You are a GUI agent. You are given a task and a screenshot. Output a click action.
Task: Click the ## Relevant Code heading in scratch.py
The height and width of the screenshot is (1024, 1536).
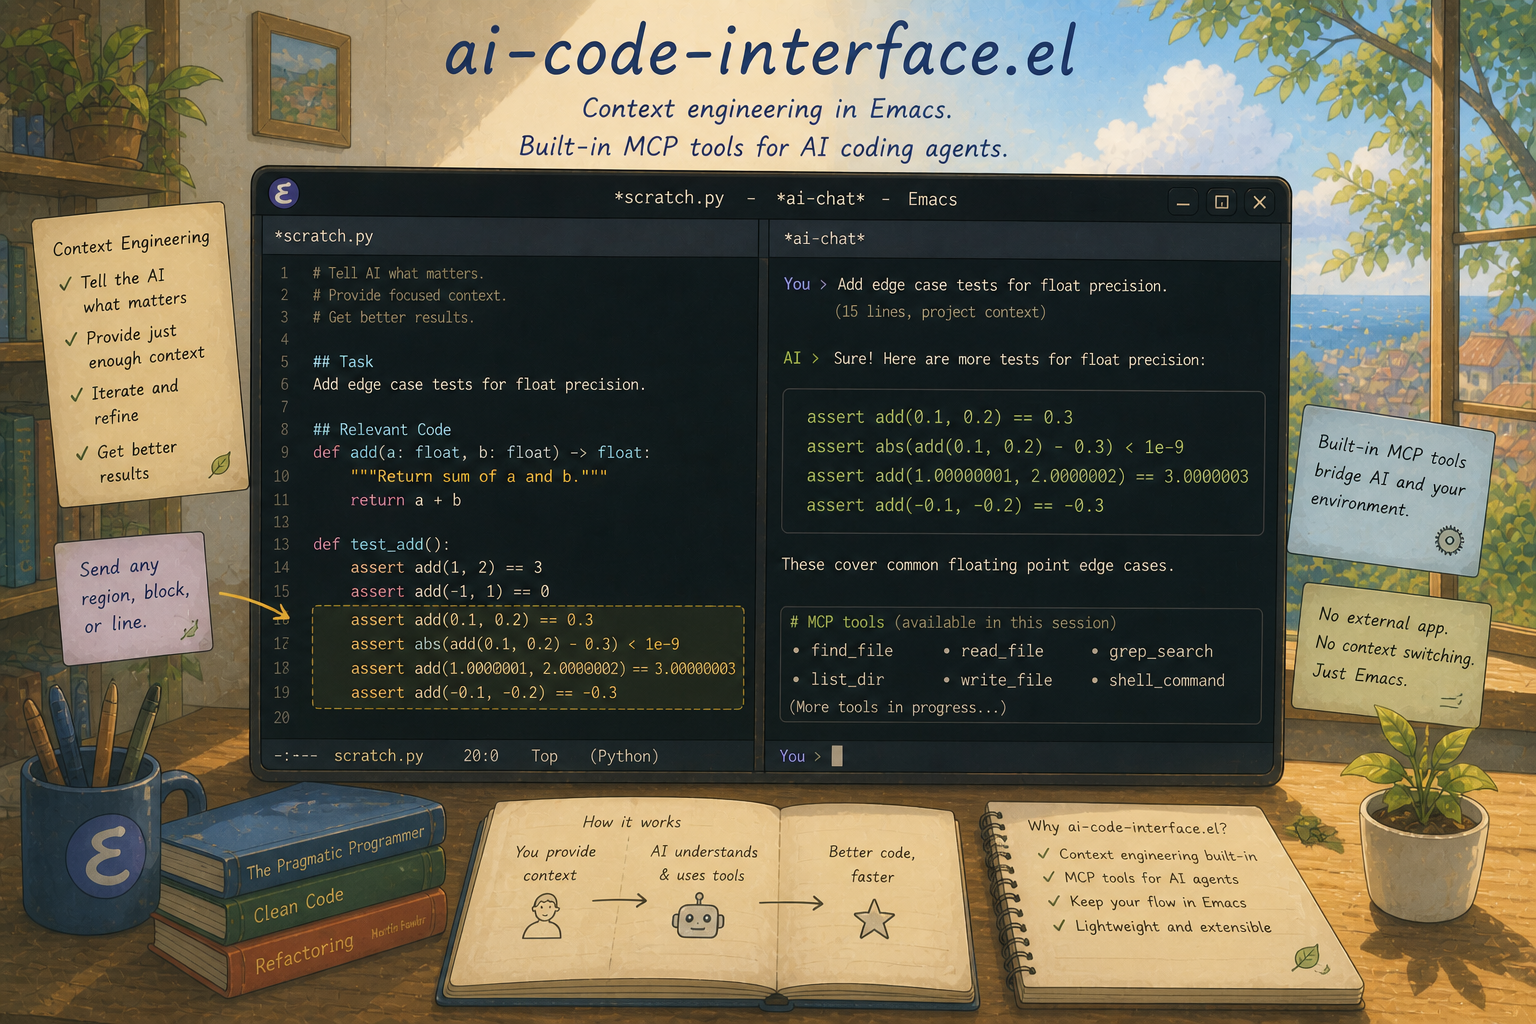382,429
